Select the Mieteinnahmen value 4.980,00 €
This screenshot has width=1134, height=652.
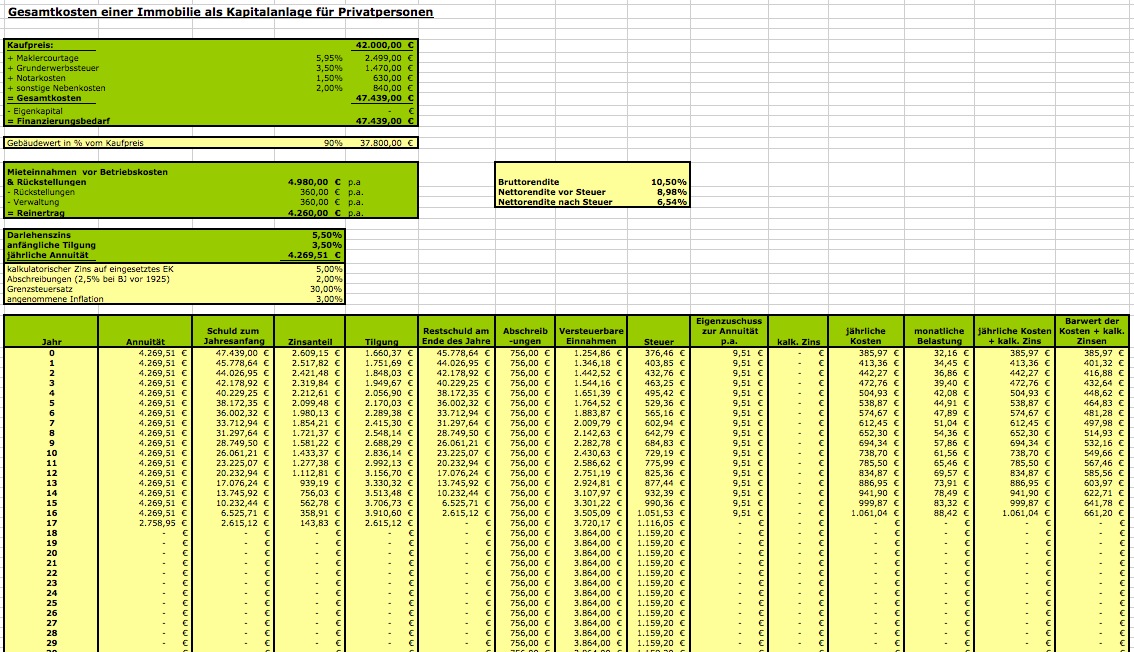314,182
